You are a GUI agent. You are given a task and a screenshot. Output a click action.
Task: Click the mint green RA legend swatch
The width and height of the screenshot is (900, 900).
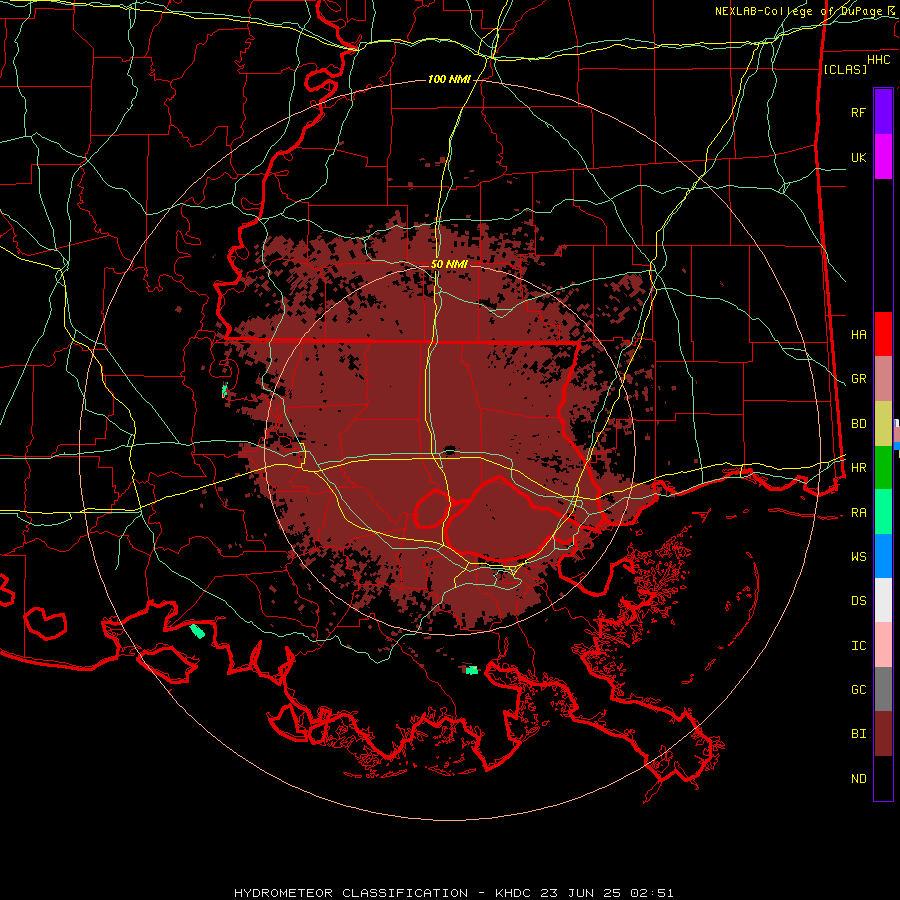(x=883, y=512)
